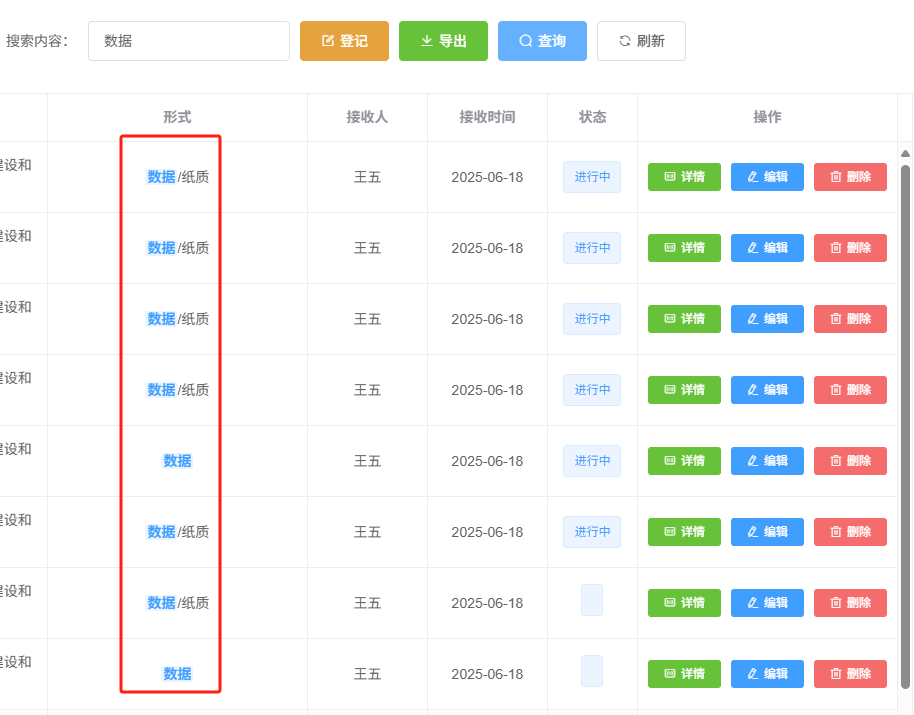Click 王五 in the 数据/纸质 row with blank status
Viewport: 914px width, 715px height.
tap(367, 603)
